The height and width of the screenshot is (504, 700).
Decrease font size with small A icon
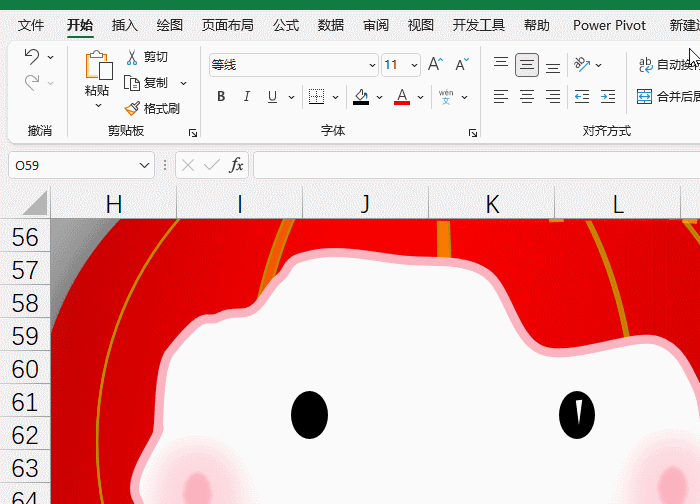(462, 65)
